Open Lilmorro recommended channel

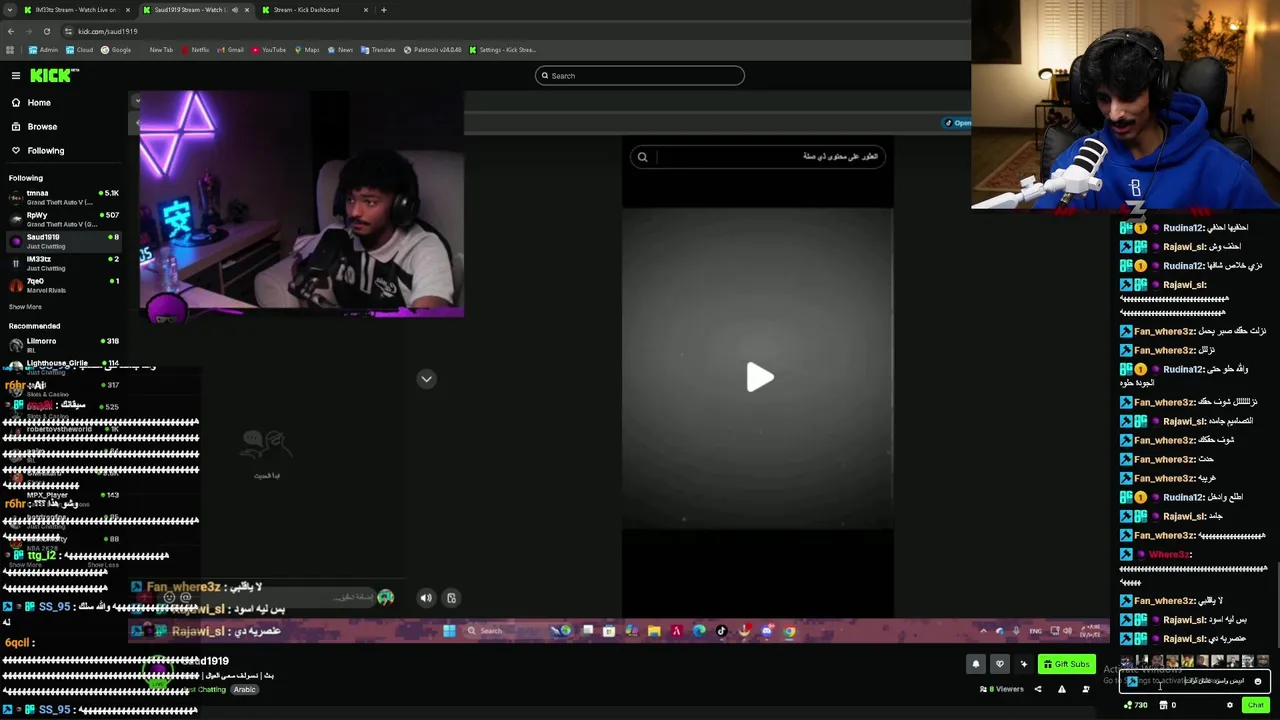tap(62, 345)
